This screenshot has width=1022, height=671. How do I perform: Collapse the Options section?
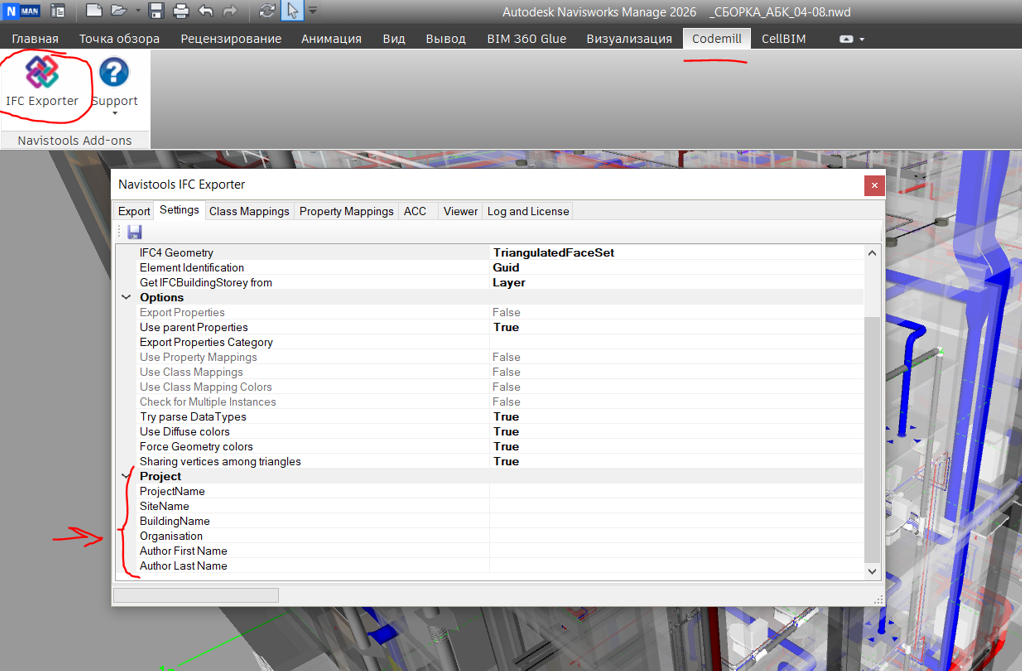126,297
